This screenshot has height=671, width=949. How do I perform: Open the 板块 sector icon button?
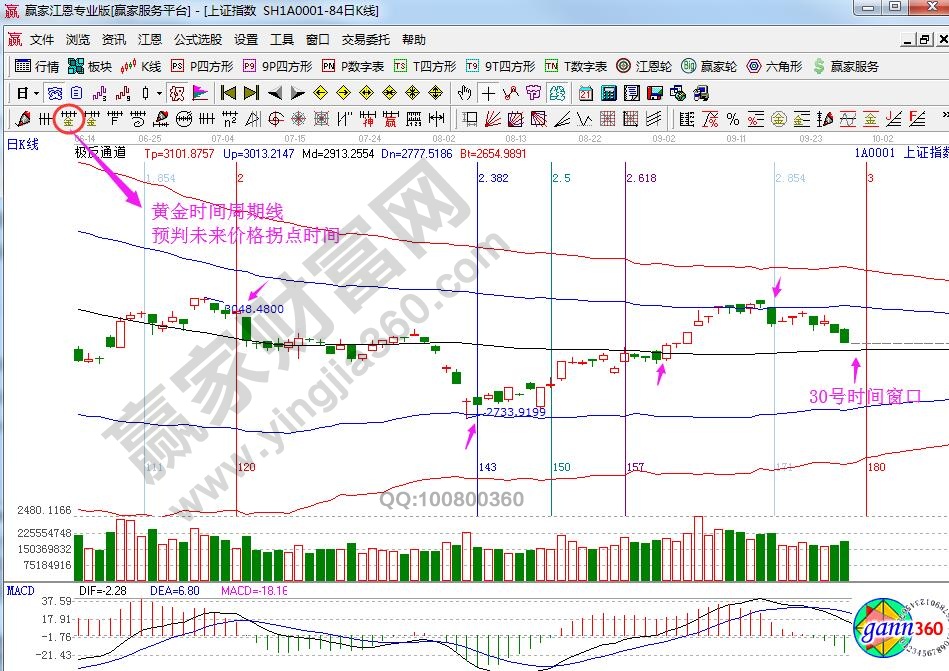pyautogui.click(x=89, y=66)
